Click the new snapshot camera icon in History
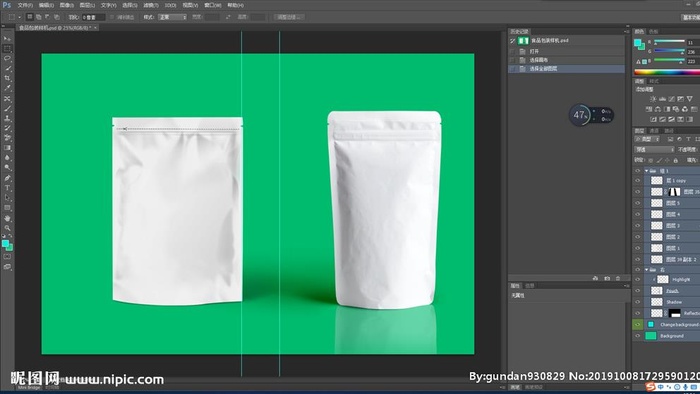Screen dimensions: 700x394 coord(607,278)
